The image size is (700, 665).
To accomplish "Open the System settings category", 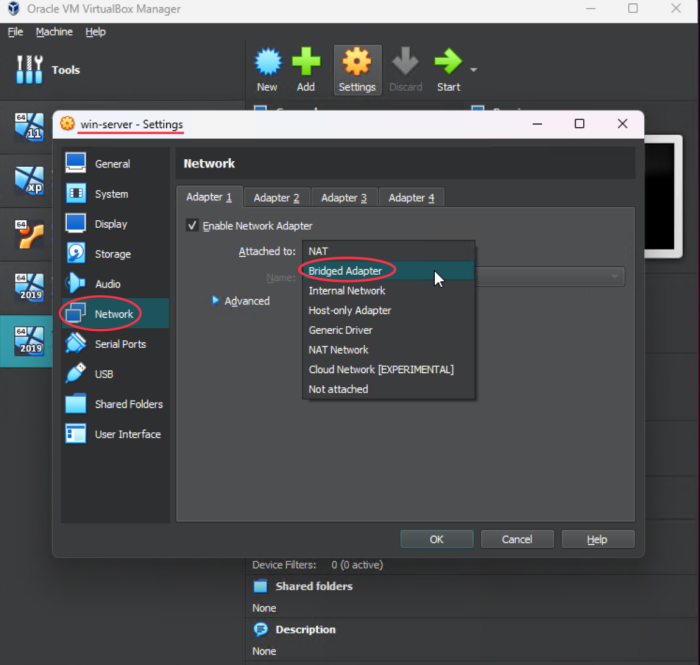I will [111, 194].
